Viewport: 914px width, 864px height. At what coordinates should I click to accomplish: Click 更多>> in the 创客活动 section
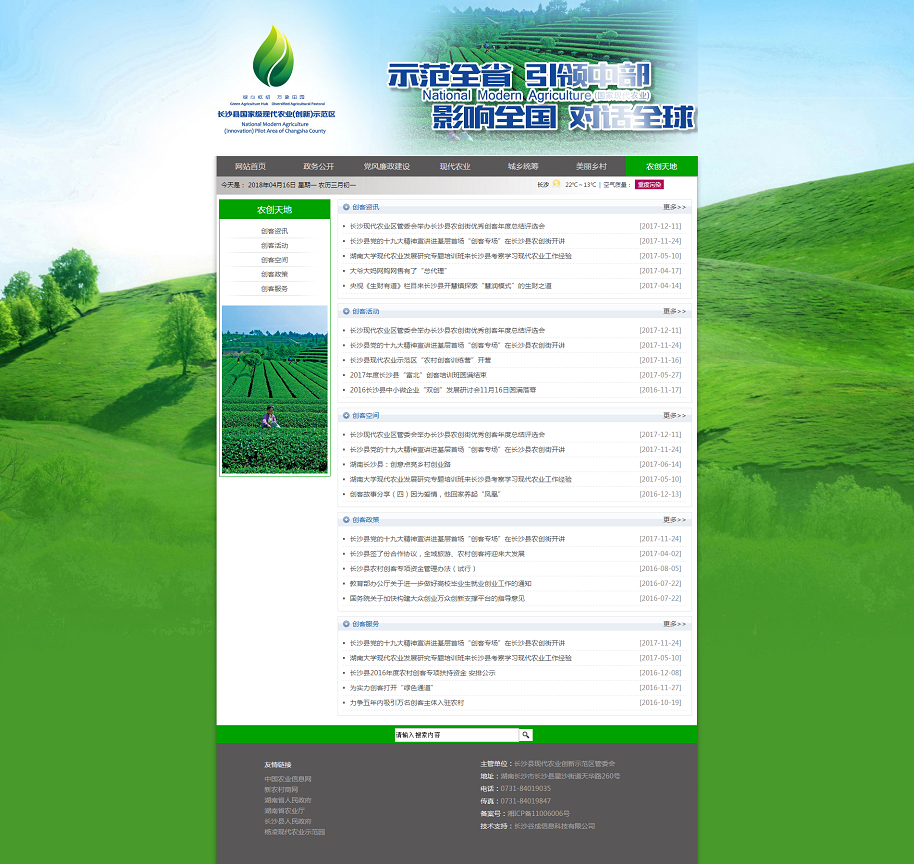(x=674, y=311)
